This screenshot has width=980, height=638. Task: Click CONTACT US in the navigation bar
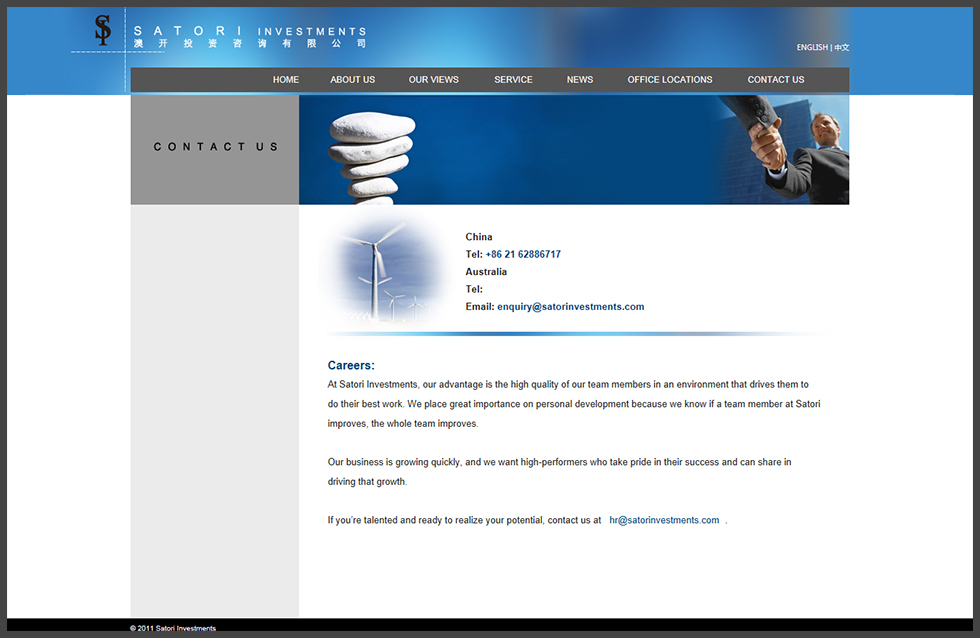[x=775, y=80]
